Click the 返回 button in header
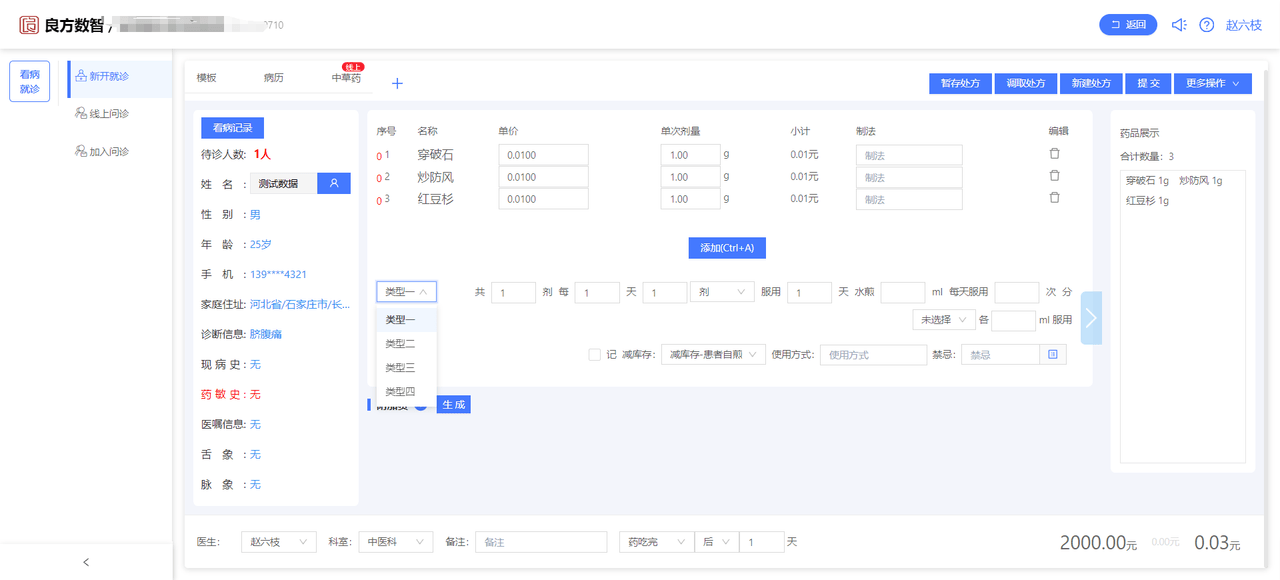The height and width of the screenshot is (580, 1280). (x=1128, y=25)
